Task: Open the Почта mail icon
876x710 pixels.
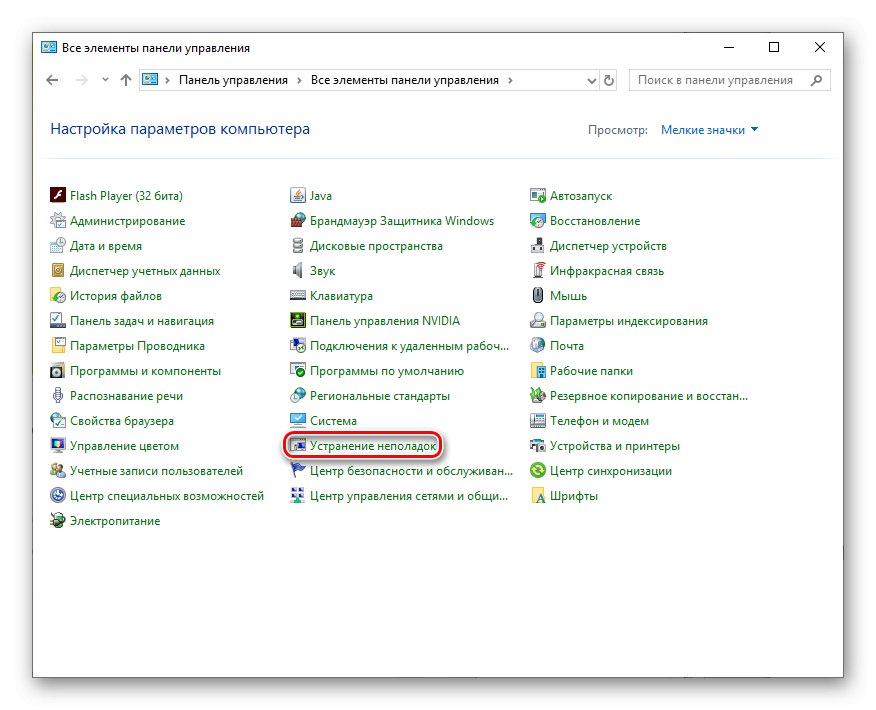Action: [x=537, y=346]
